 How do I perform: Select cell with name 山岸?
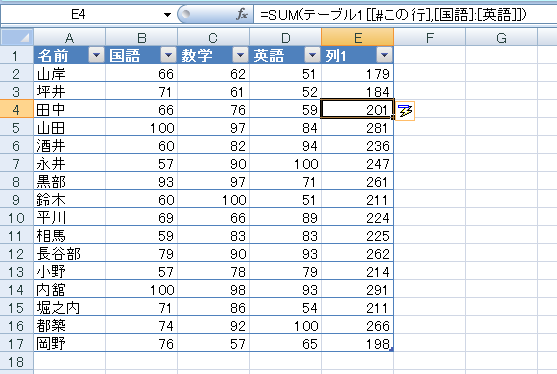[x=70, y=74]
